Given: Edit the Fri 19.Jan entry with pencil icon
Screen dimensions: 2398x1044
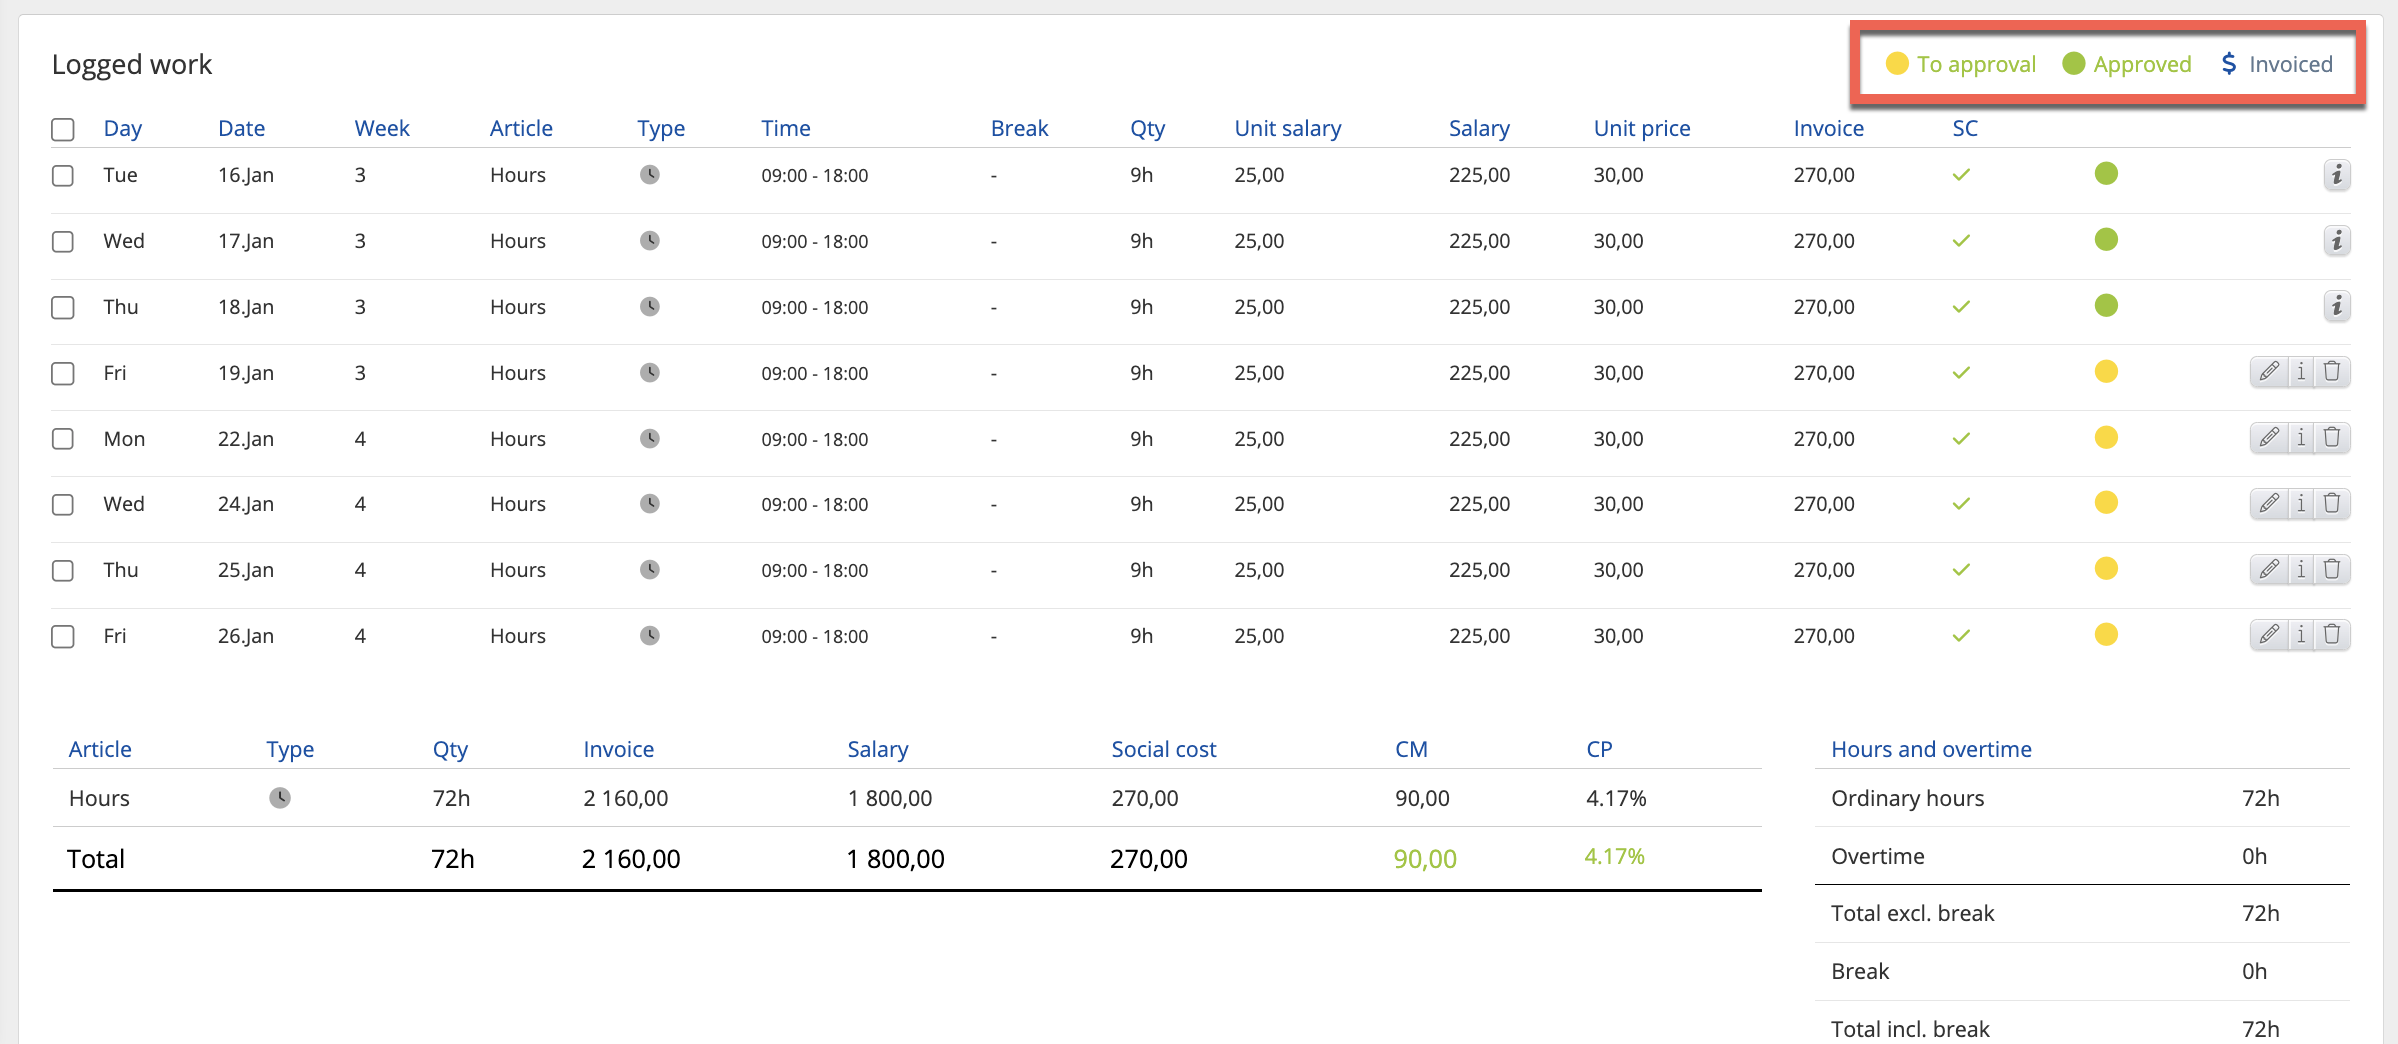Looking at the screenshot, I should [x=2269, y=372].
